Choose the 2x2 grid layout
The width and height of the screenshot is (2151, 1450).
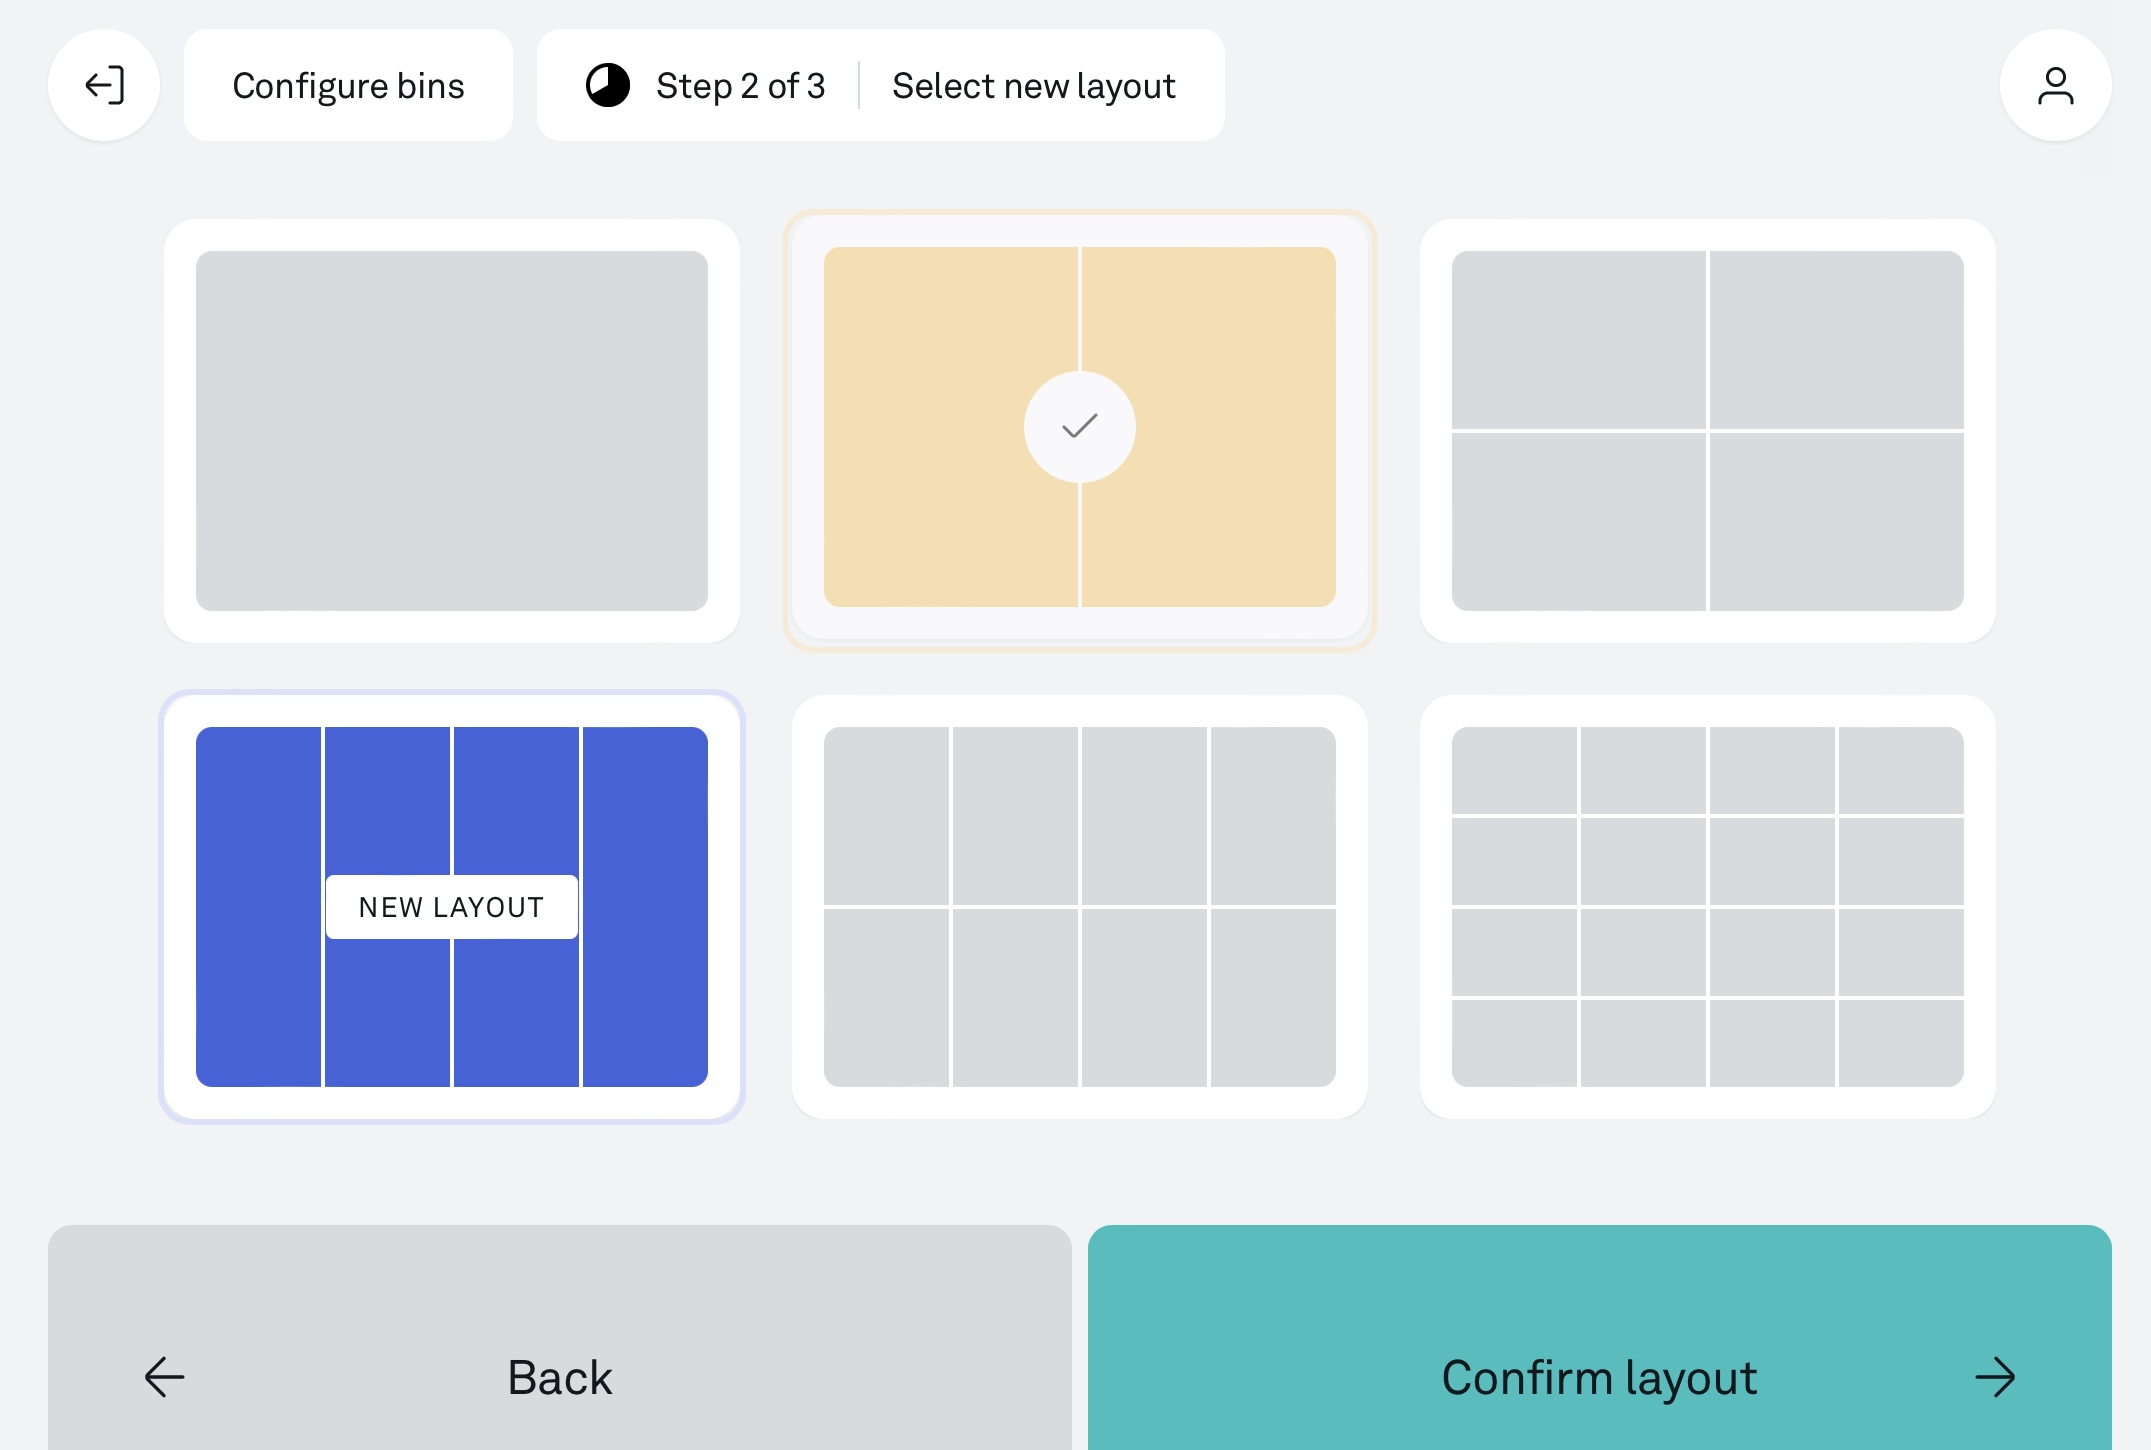1707,431
